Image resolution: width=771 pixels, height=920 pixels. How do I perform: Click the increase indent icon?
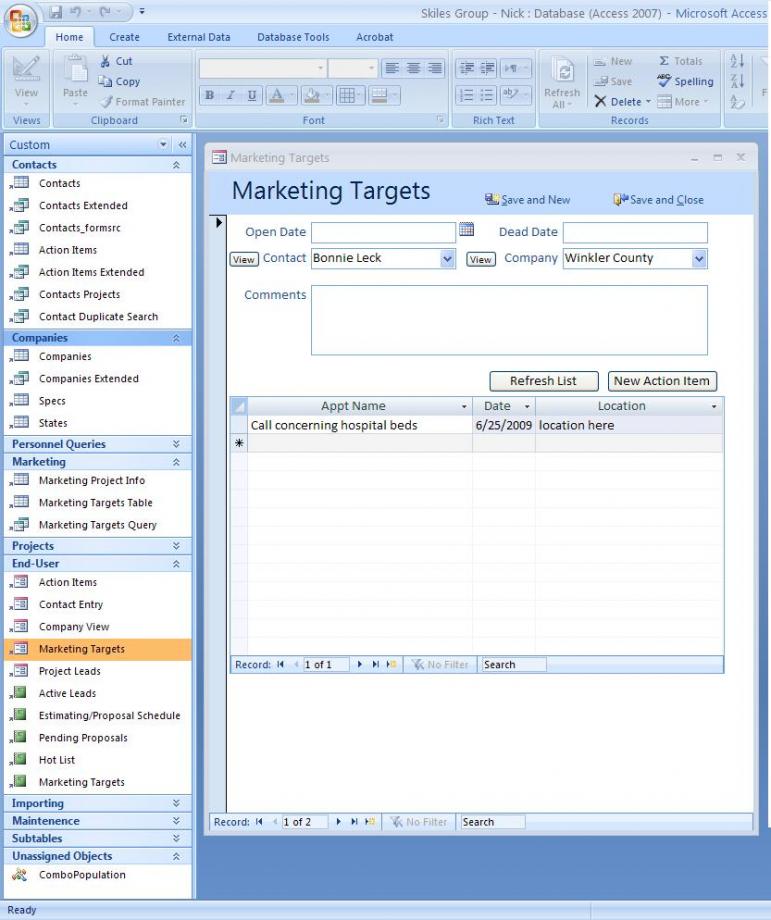point(487,68)
